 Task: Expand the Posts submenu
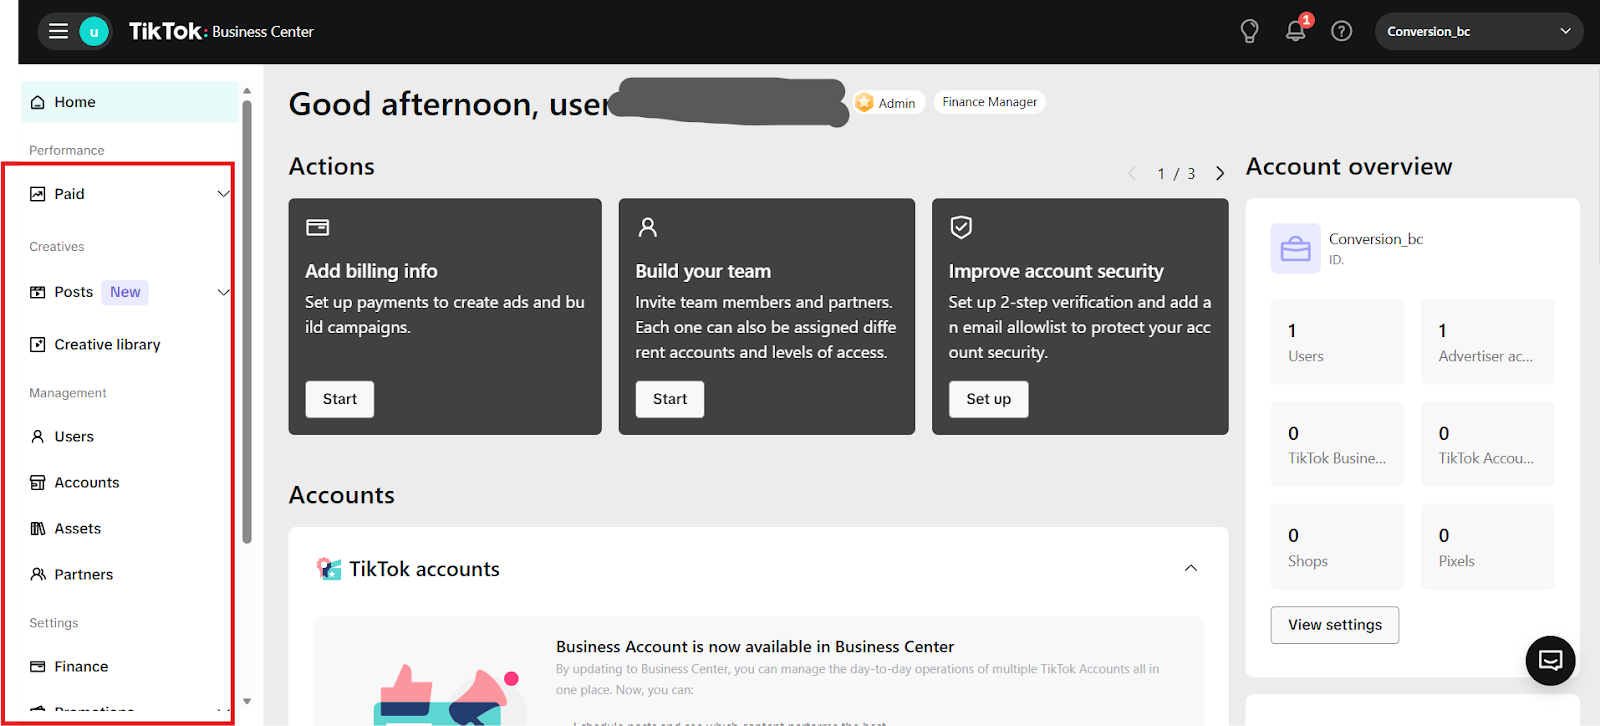223,292
